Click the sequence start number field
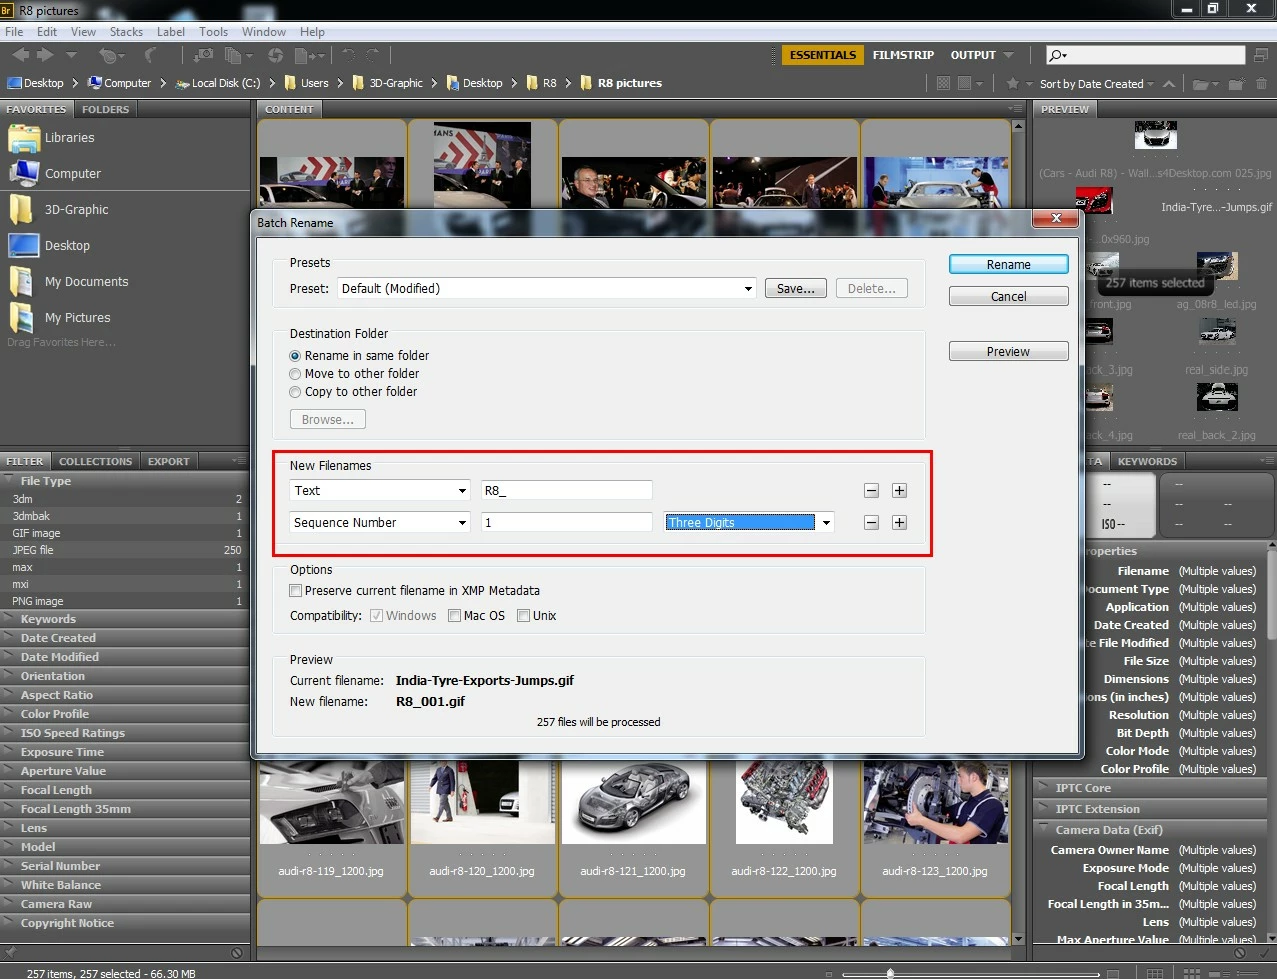The width and height of the screenshot is (1277, 979). point(566,522)
